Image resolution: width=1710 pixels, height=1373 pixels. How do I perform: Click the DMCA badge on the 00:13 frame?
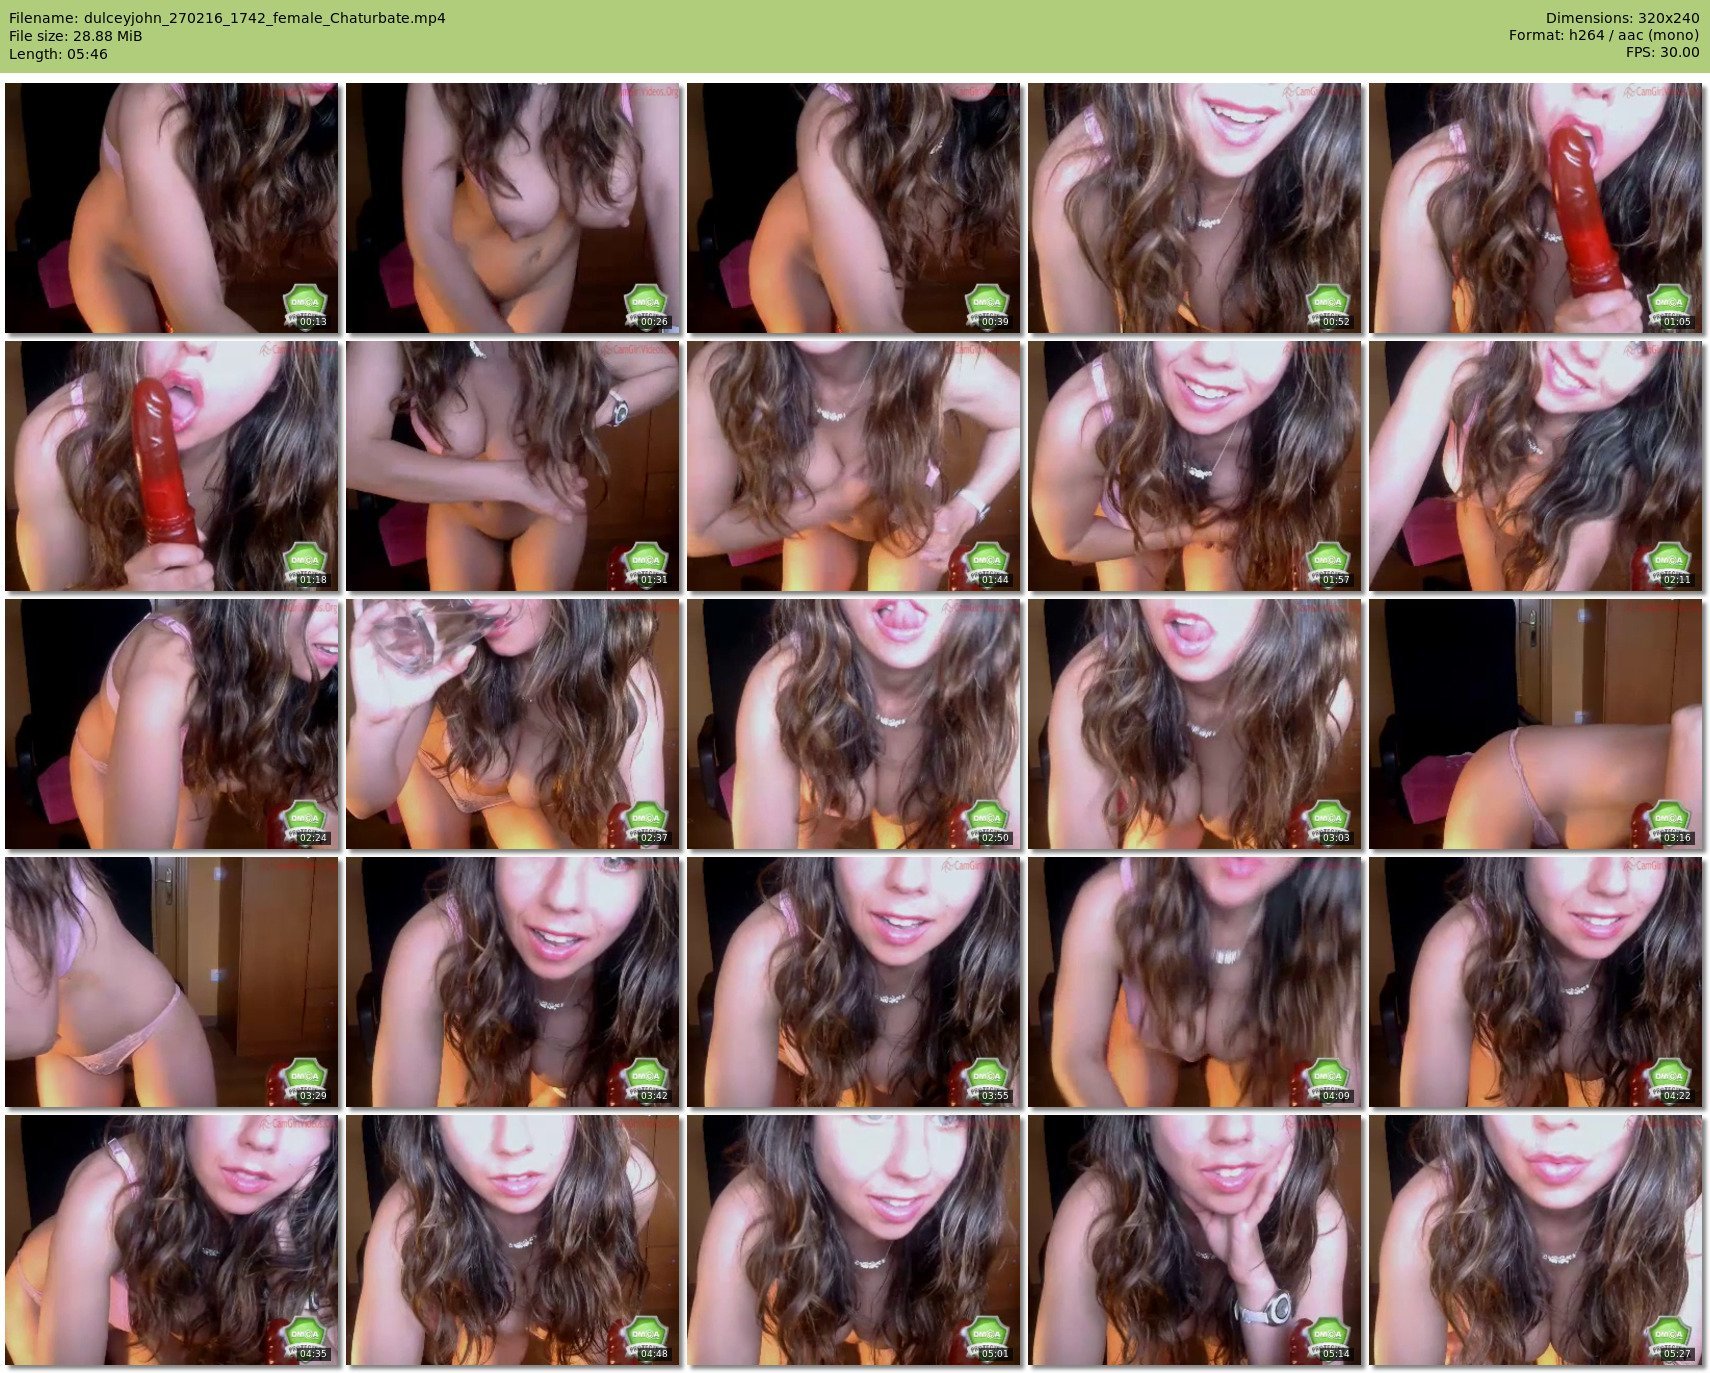[304, 301]
